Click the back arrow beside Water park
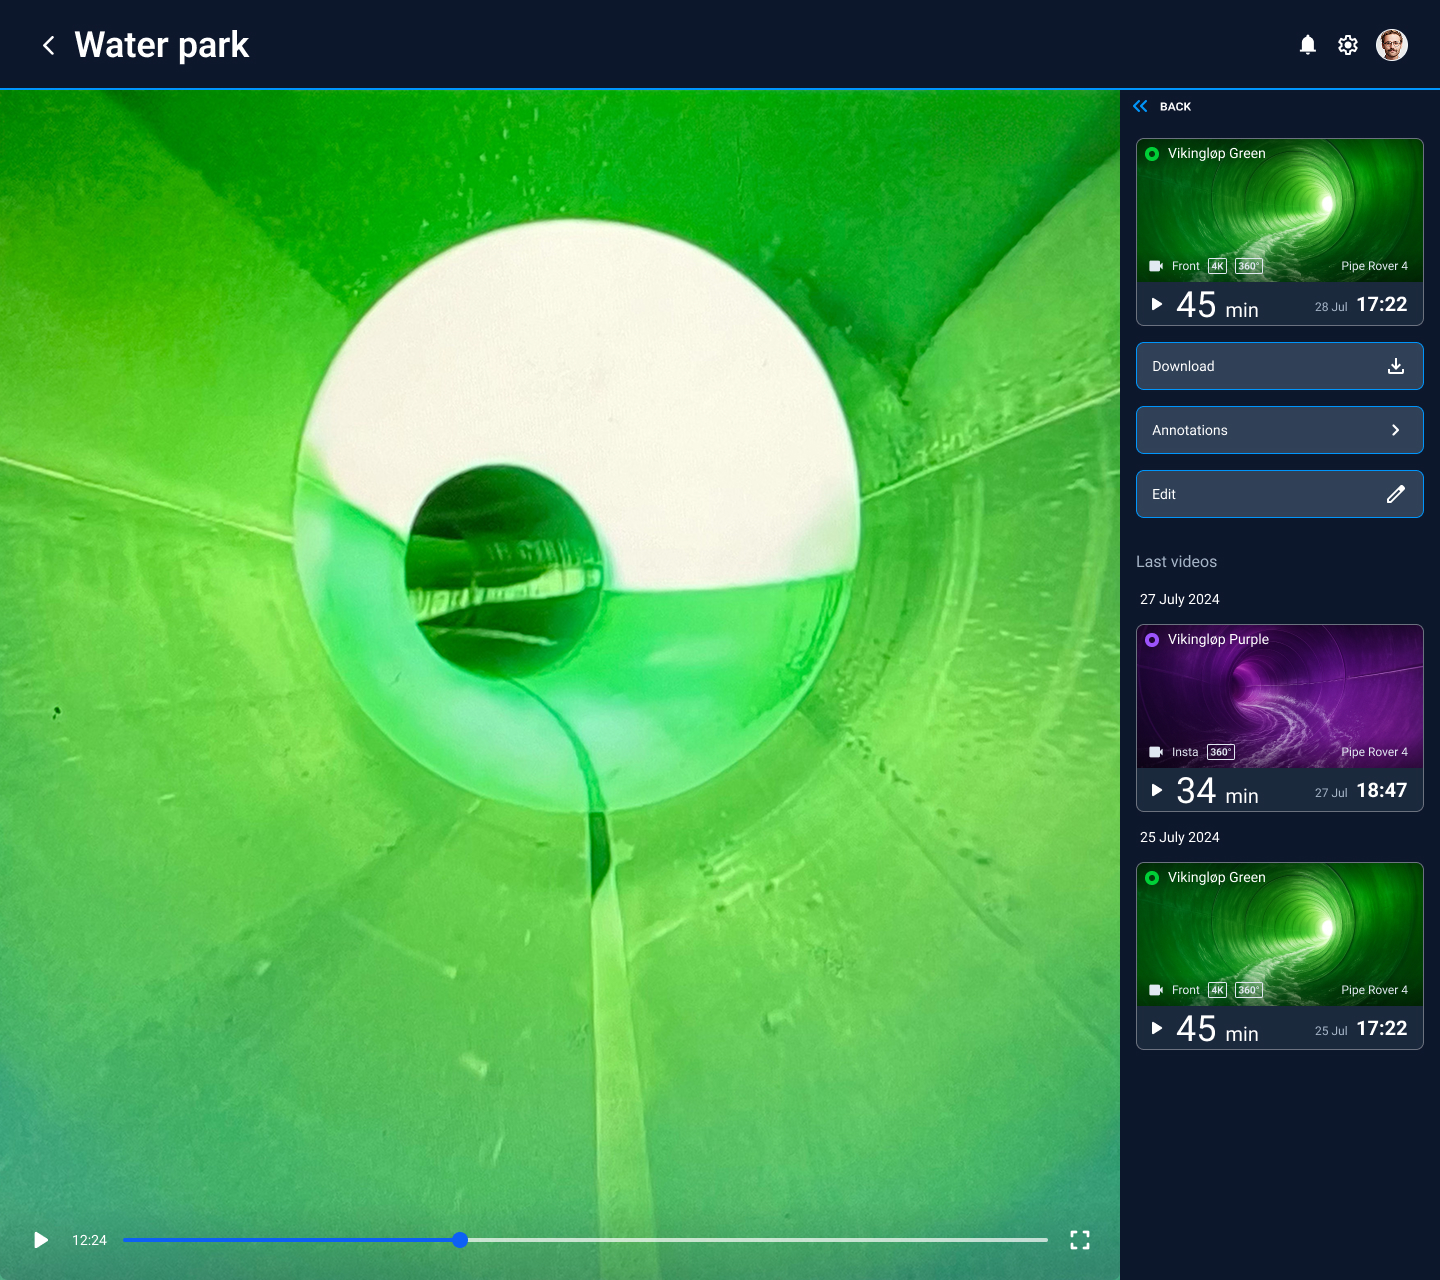The width and height of the screenshot is (1440, 1280). (48, 45)
